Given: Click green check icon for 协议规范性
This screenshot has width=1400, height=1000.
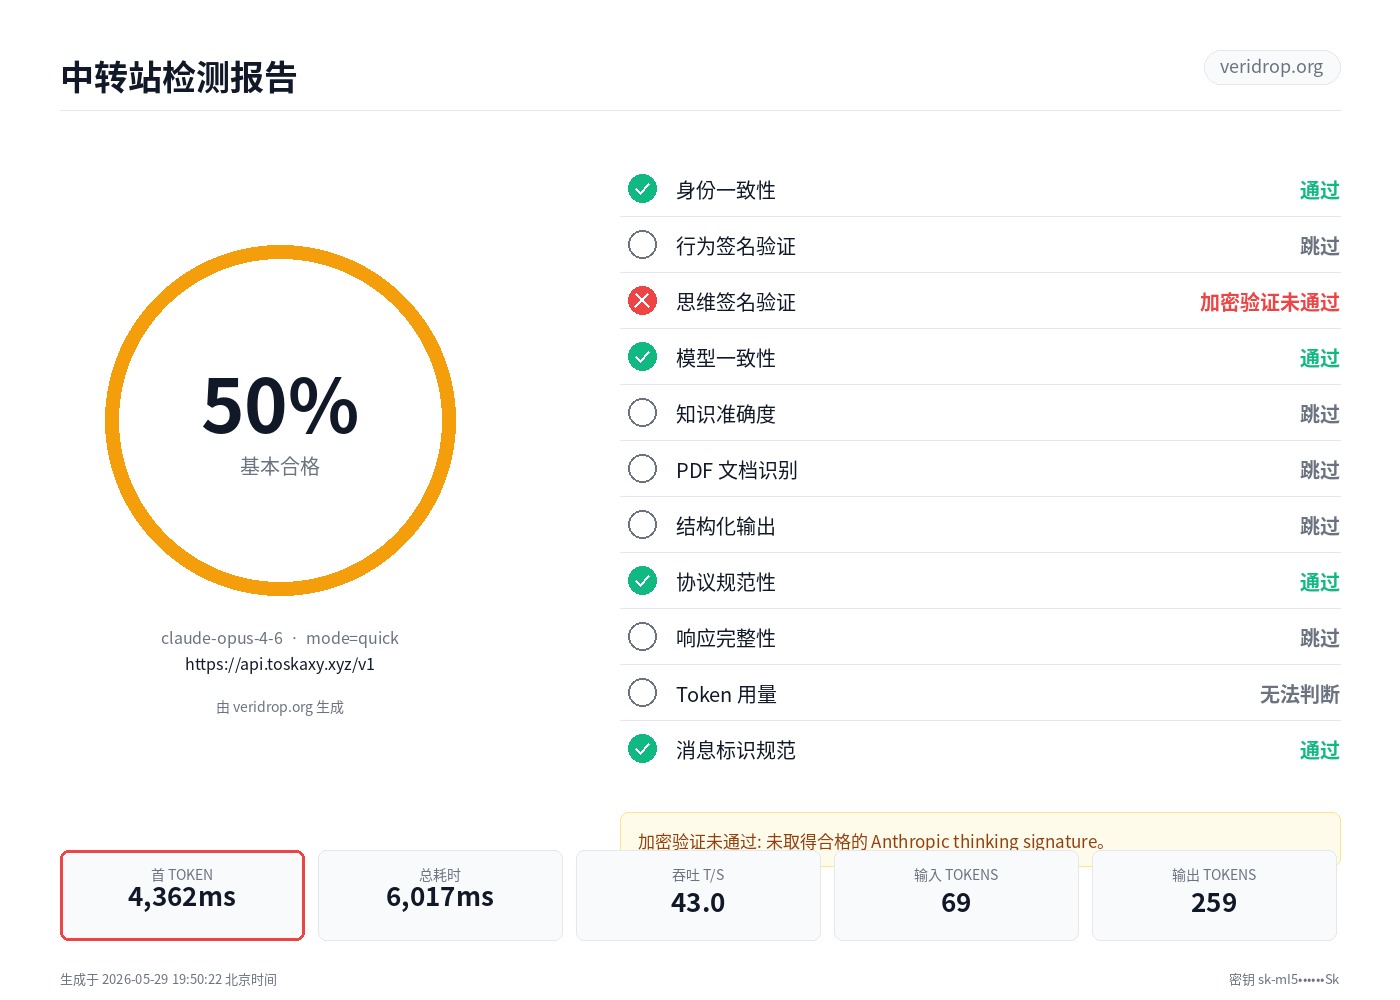Looking at the screenshot, I should click(642, 581).
